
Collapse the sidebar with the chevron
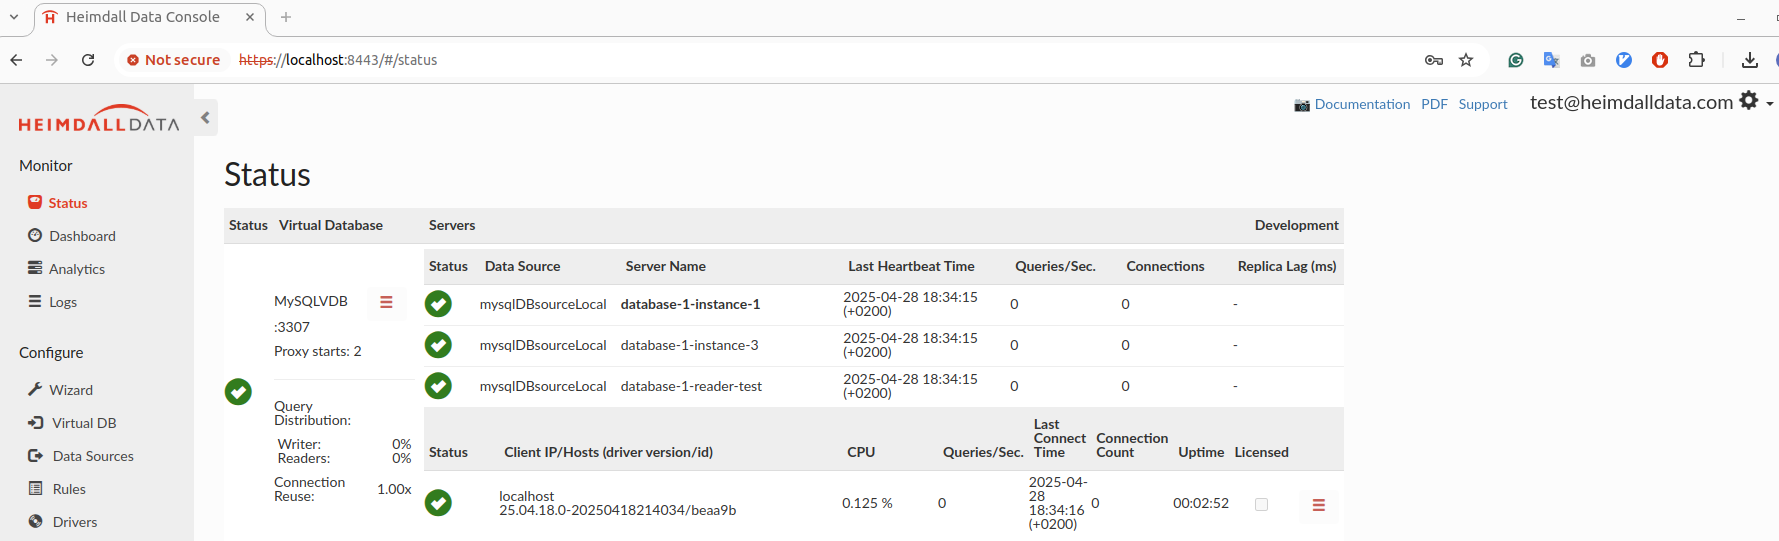pos(205,117)
